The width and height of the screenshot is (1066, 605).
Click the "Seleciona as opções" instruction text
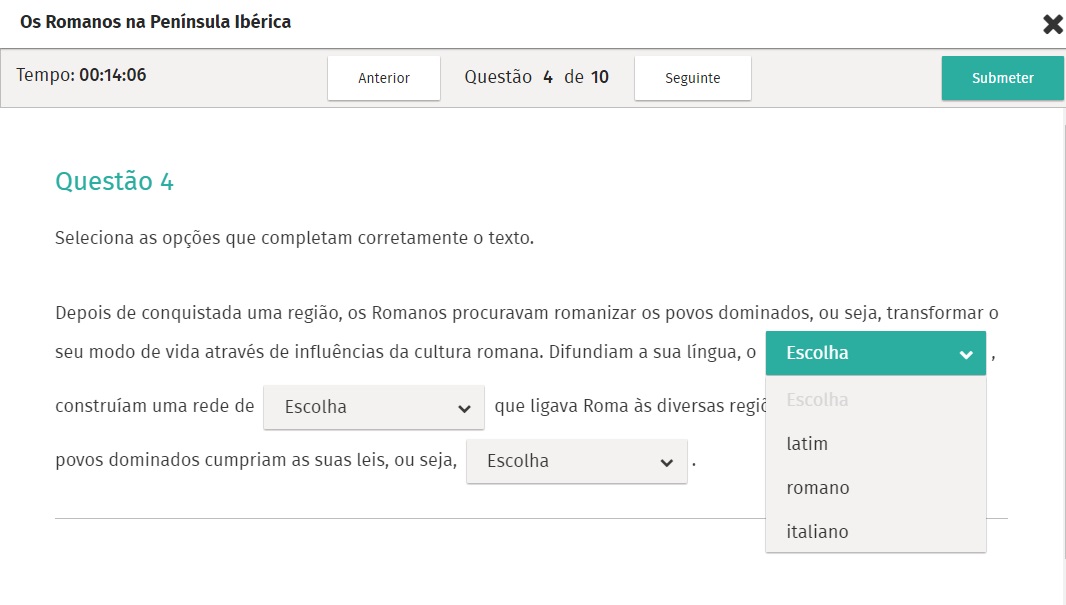pos(294,239)
